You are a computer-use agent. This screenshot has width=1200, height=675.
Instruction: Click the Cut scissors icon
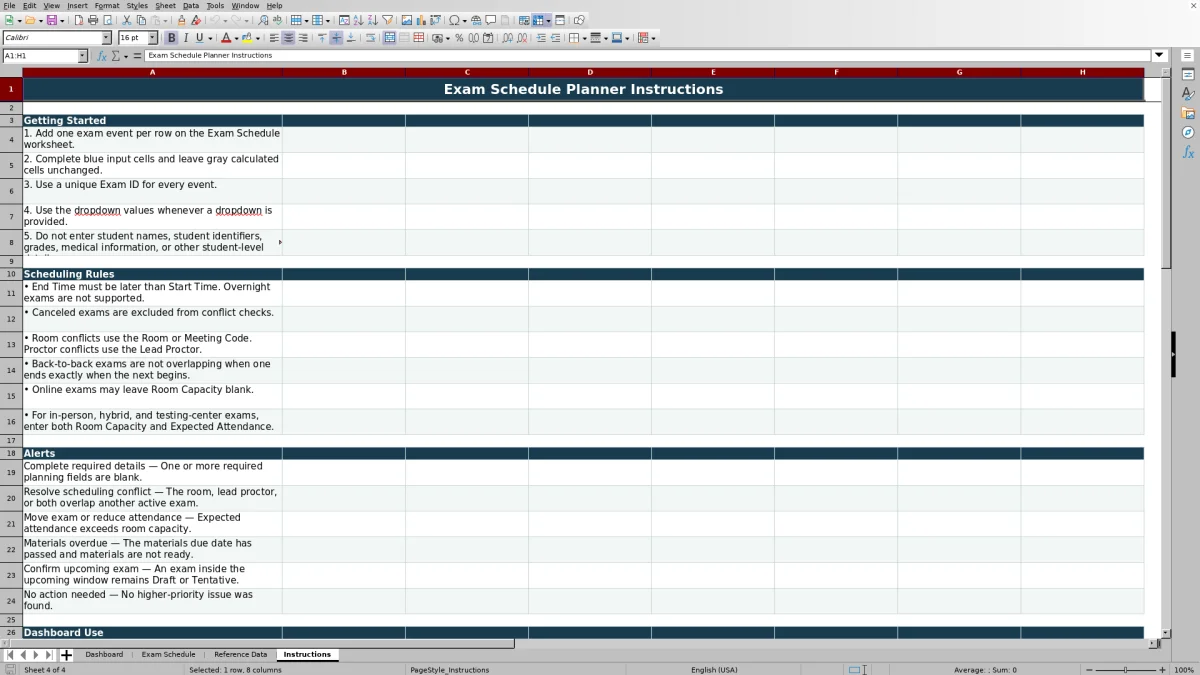click(x=126, y=20)
